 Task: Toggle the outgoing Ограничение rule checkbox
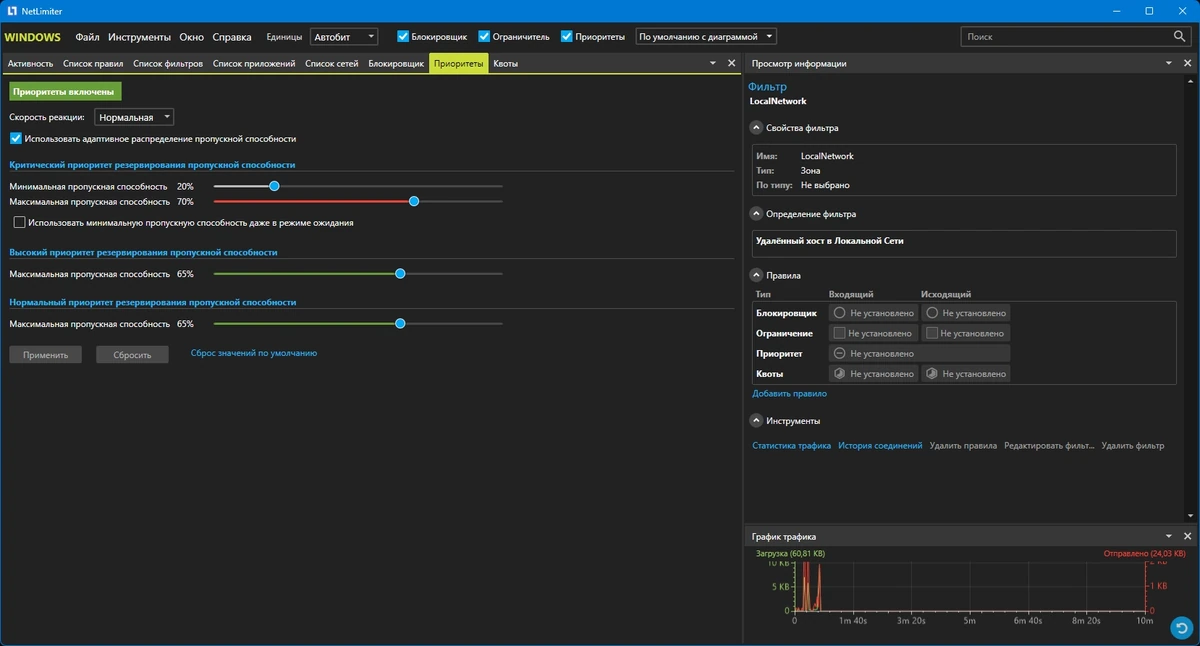pos(932,333)
